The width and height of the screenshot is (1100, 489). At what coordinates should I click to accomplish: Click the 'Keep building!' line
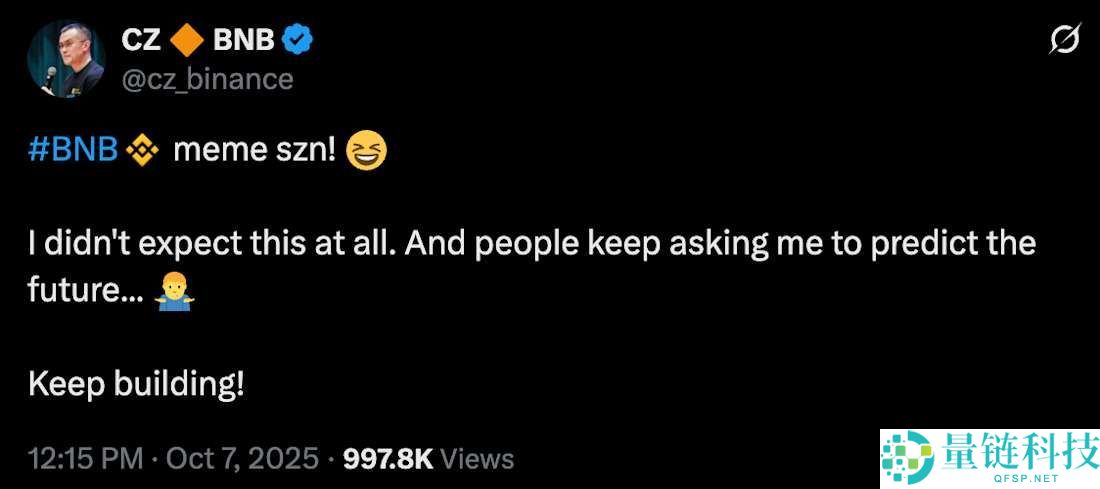[136, 383]
